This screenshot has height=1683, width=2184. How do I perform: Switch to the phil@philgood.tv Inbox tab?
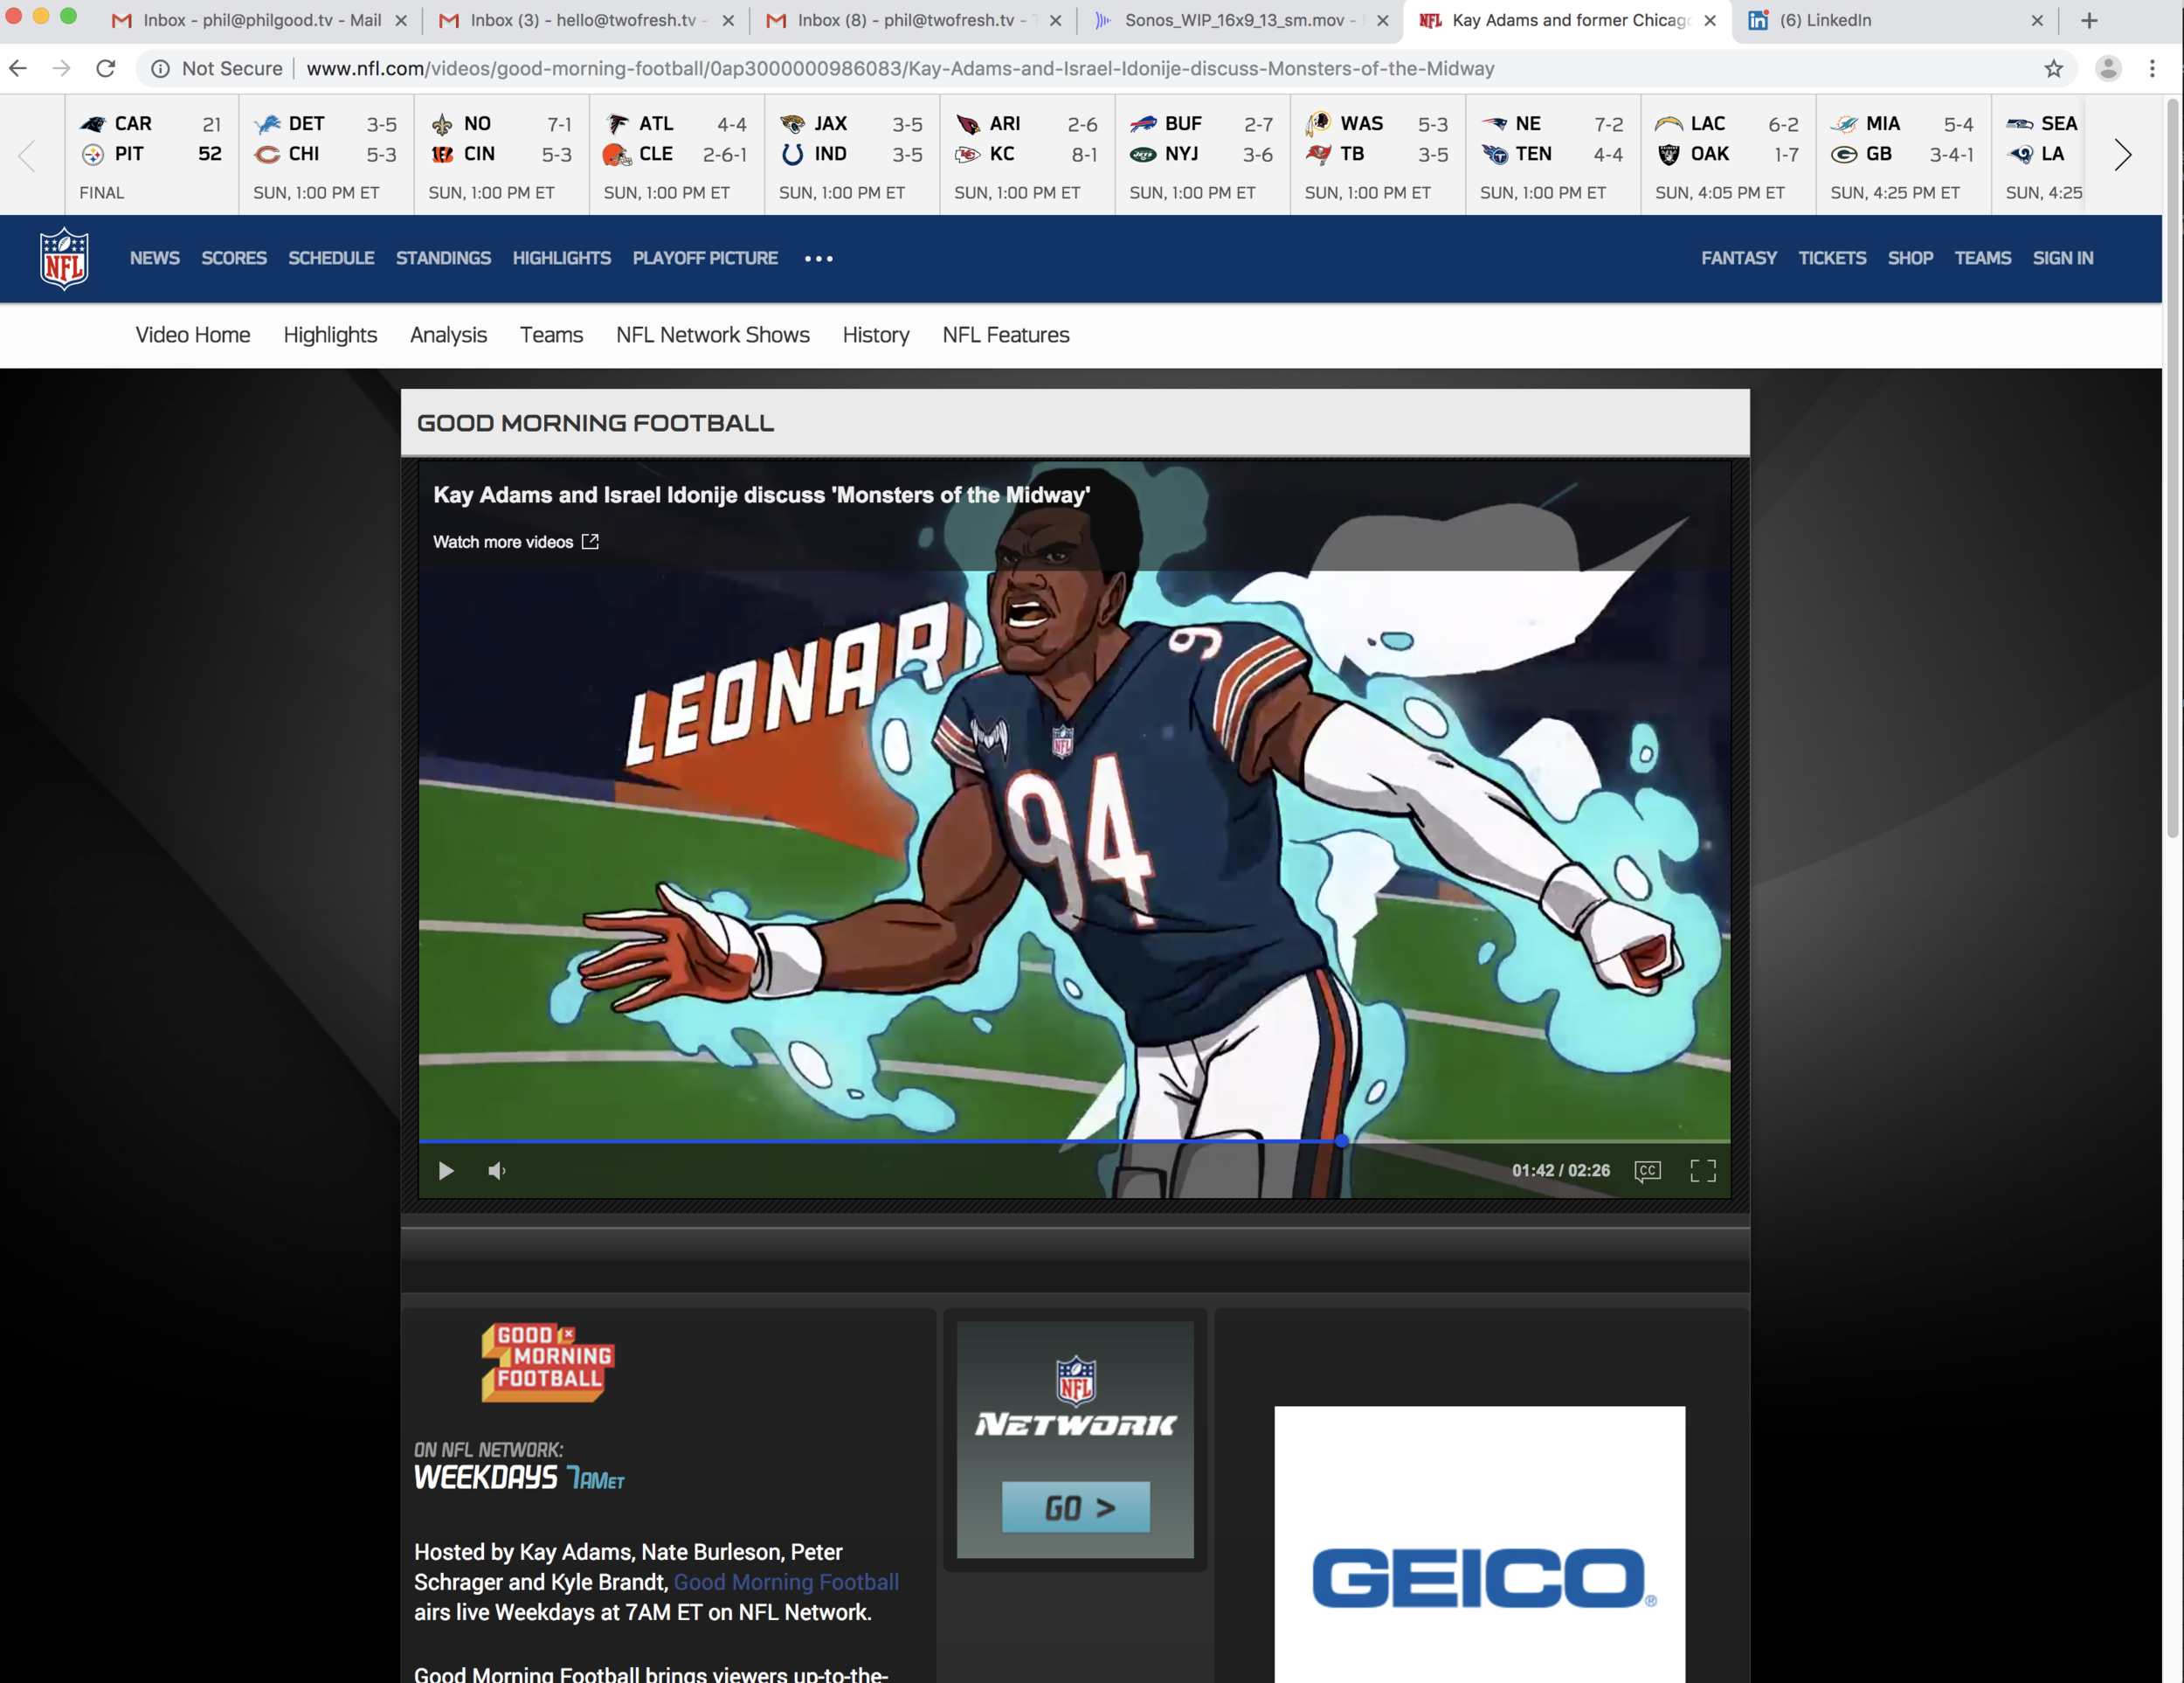[260, 20]
